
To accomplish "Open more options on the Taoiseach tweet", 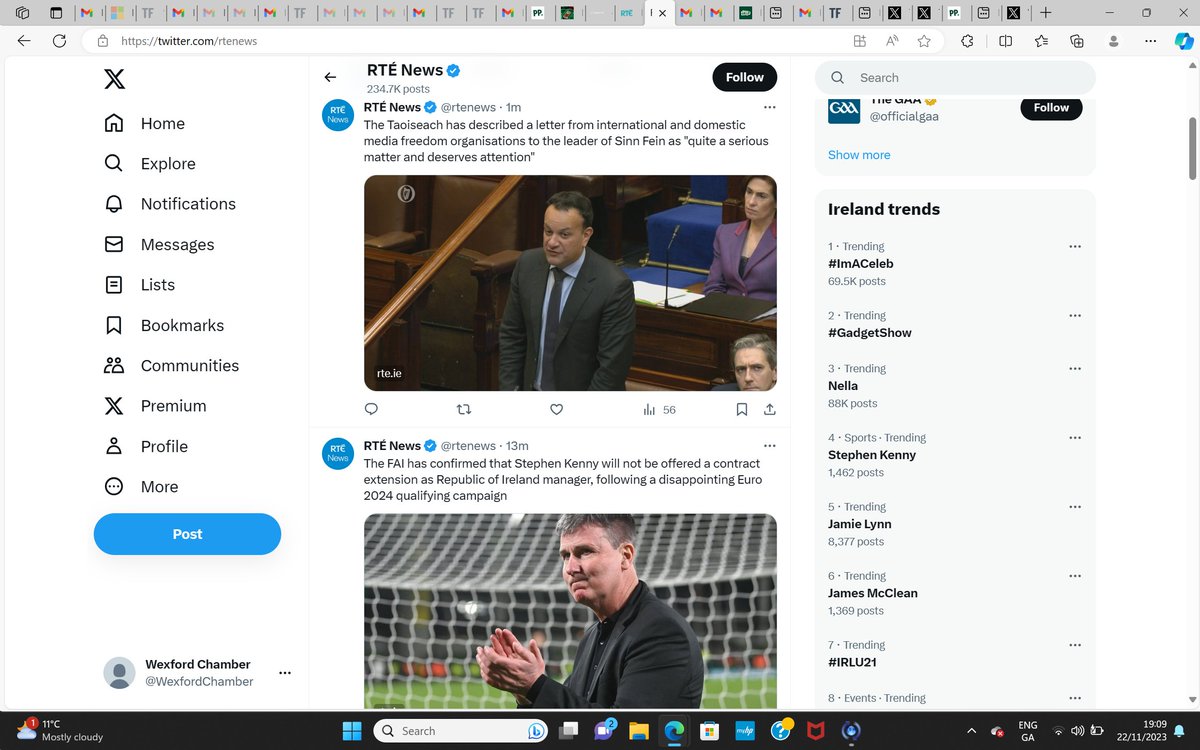I will pos(769,107).
